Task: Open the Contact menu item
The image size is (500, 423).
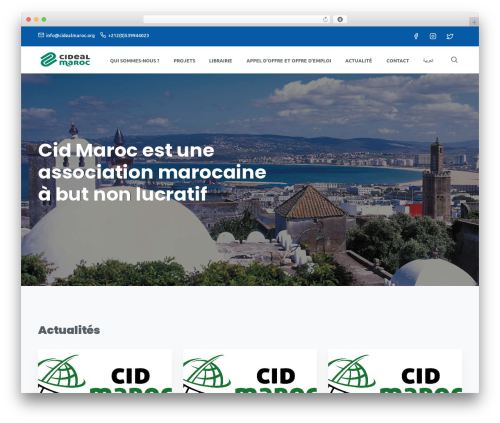Action: pos(397,61)
